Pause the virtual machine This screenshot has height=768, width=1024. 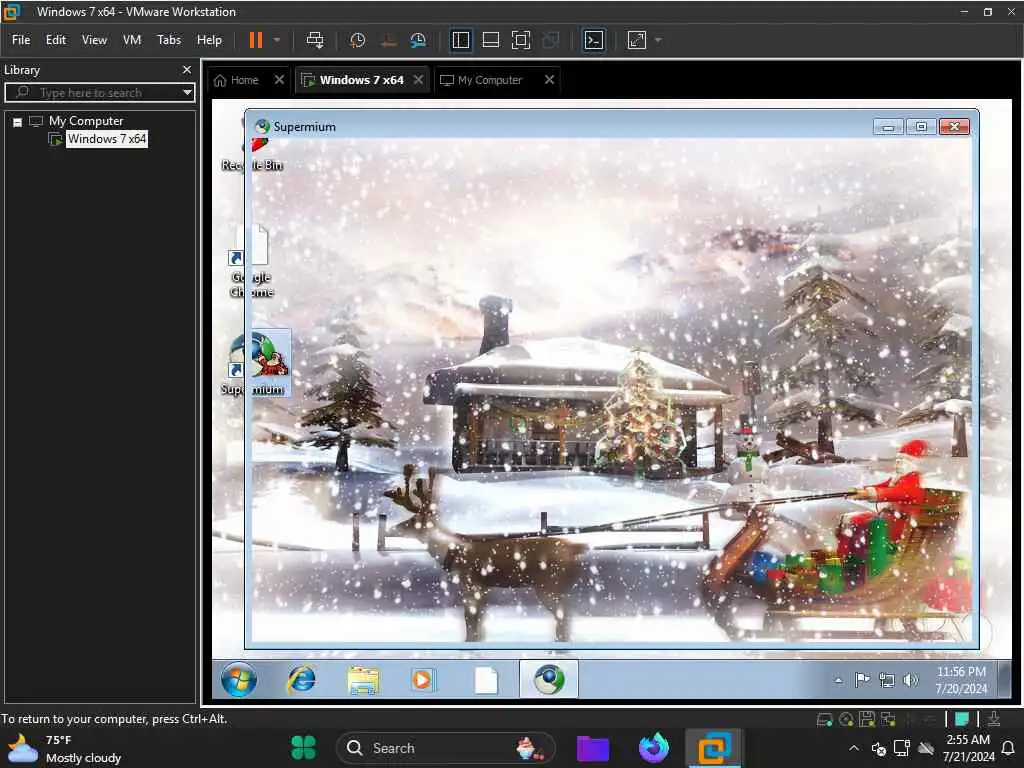[255, 40]
